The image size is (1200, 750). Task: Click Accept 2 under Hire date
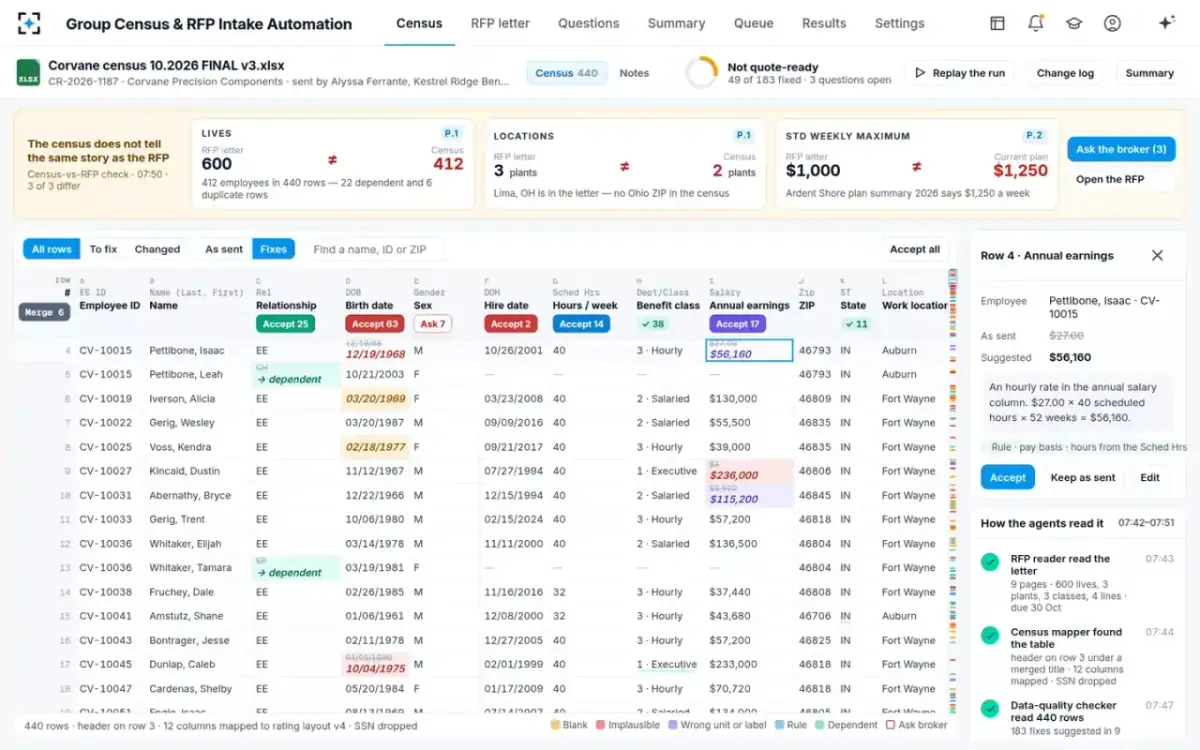510,324
